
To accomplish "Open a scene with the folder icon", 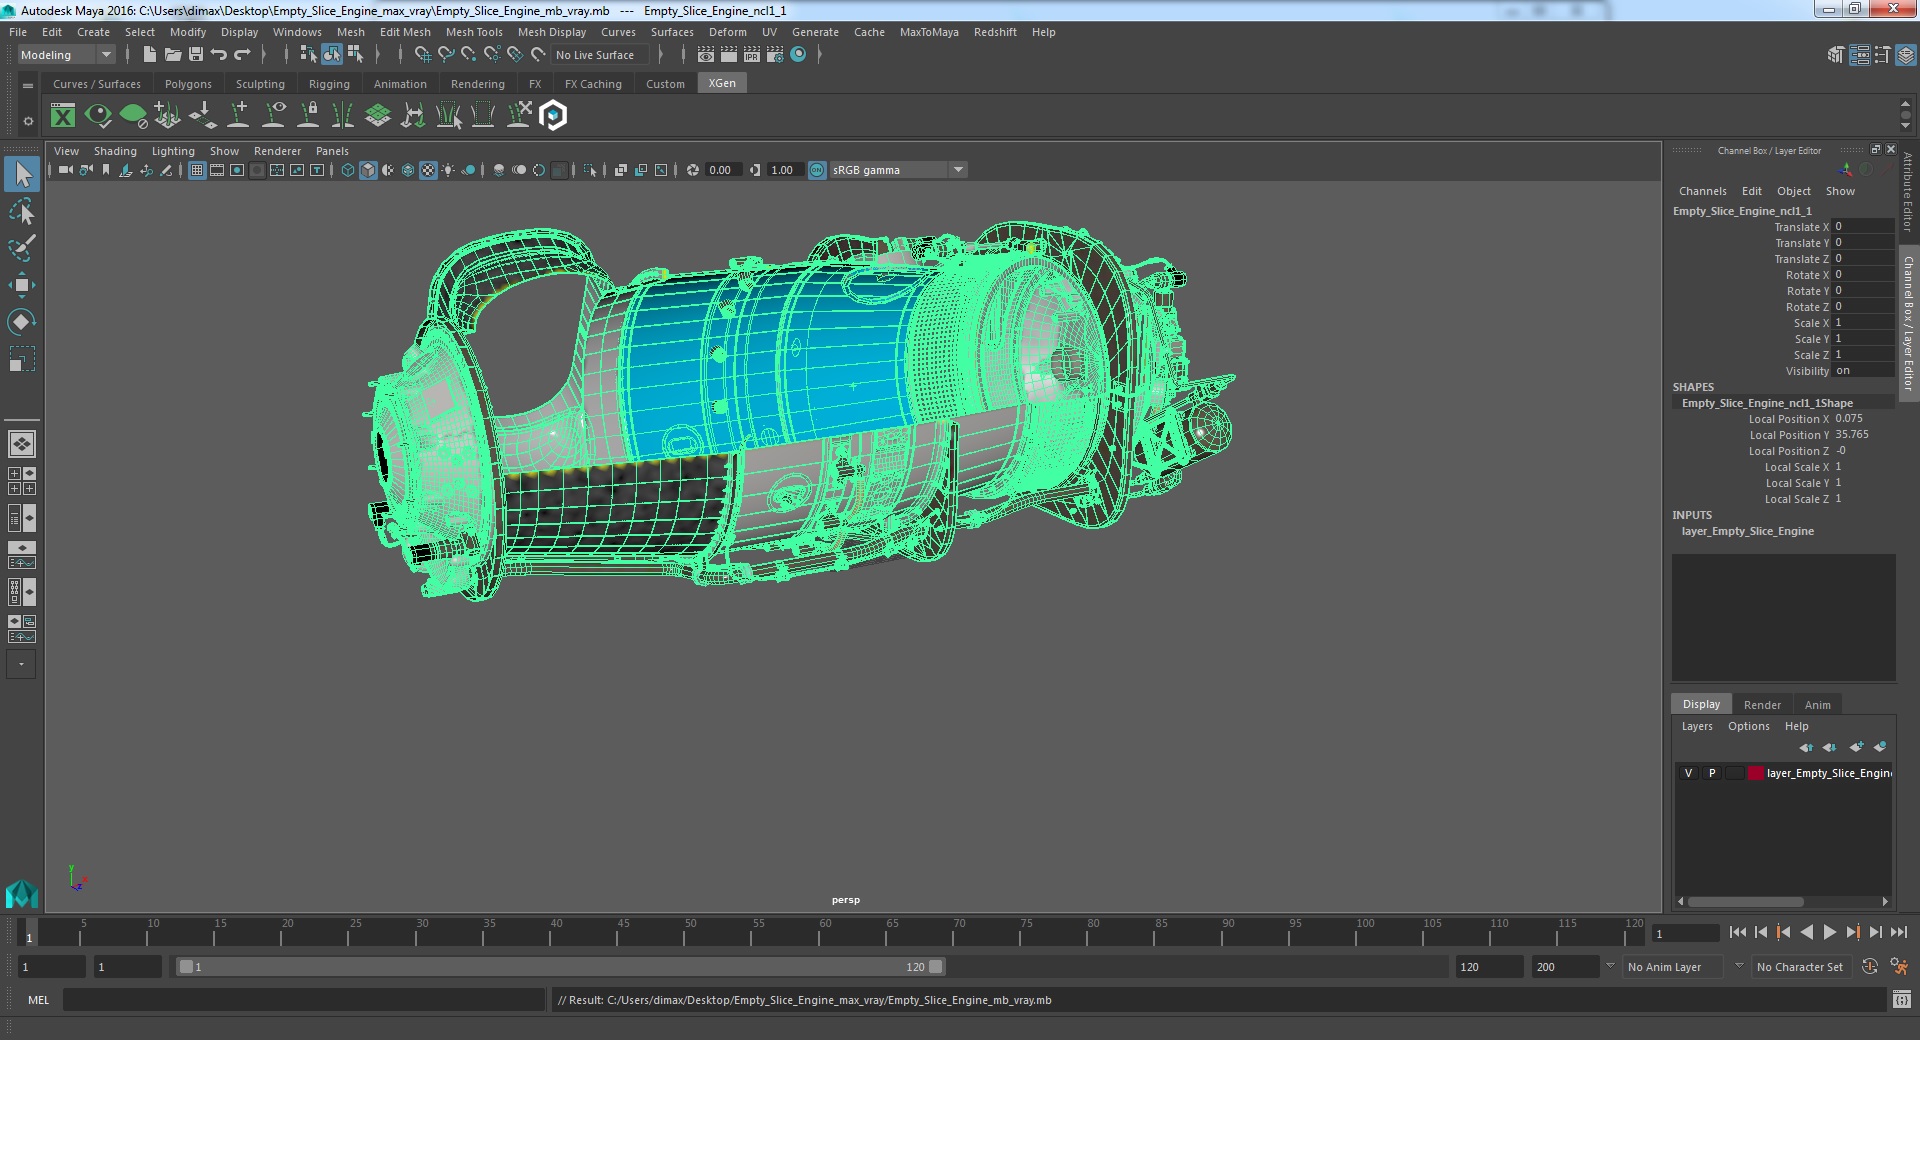I will click(x=172, y=55).
